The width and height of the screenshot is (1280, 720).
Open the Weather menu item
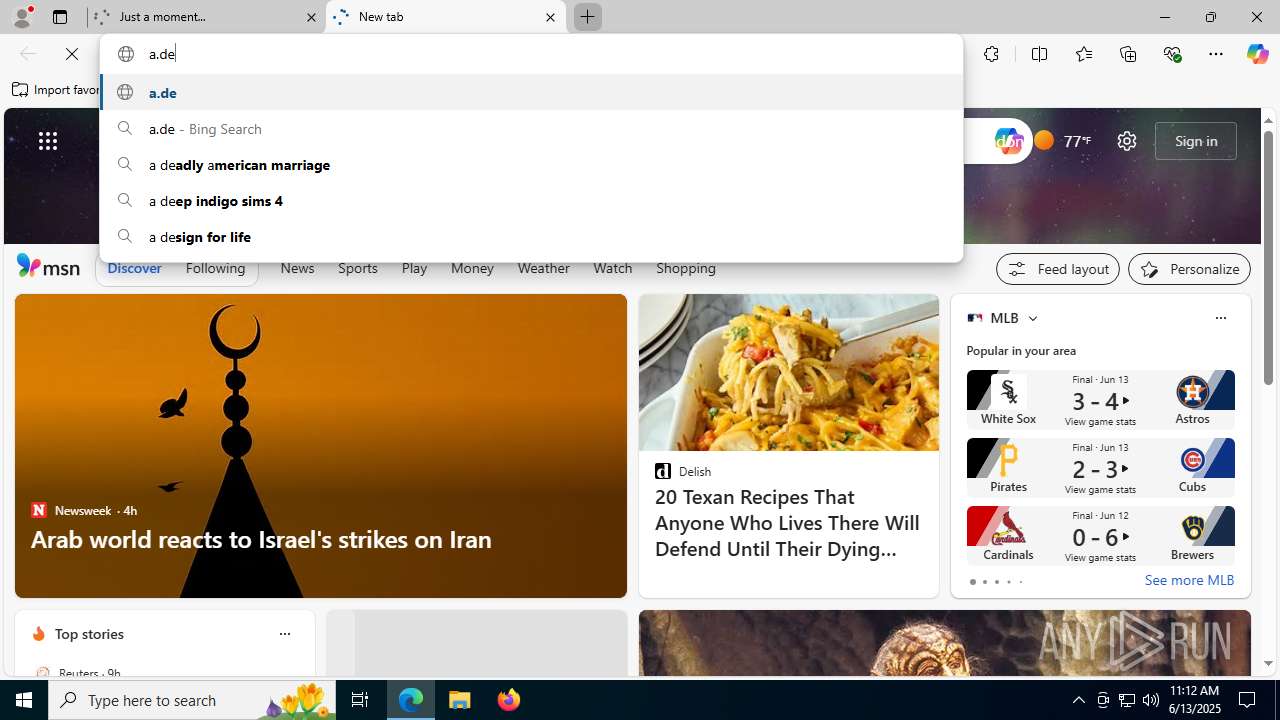[x=543, y=268]
